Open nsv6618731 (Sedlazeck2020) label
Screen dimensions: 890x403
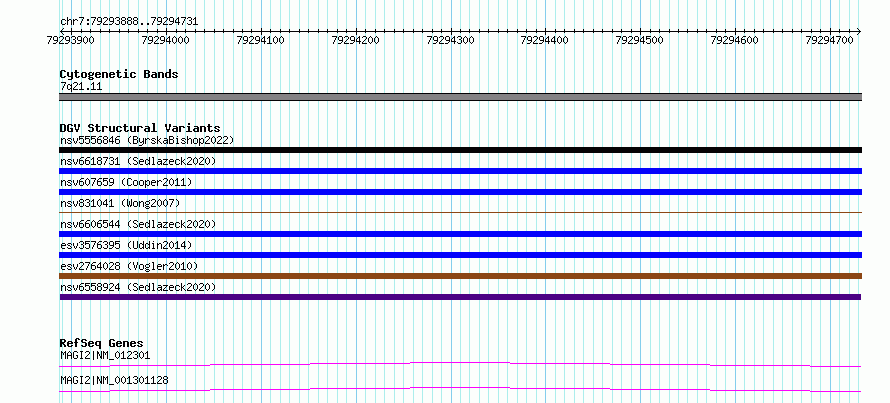[x=138, y=161]
